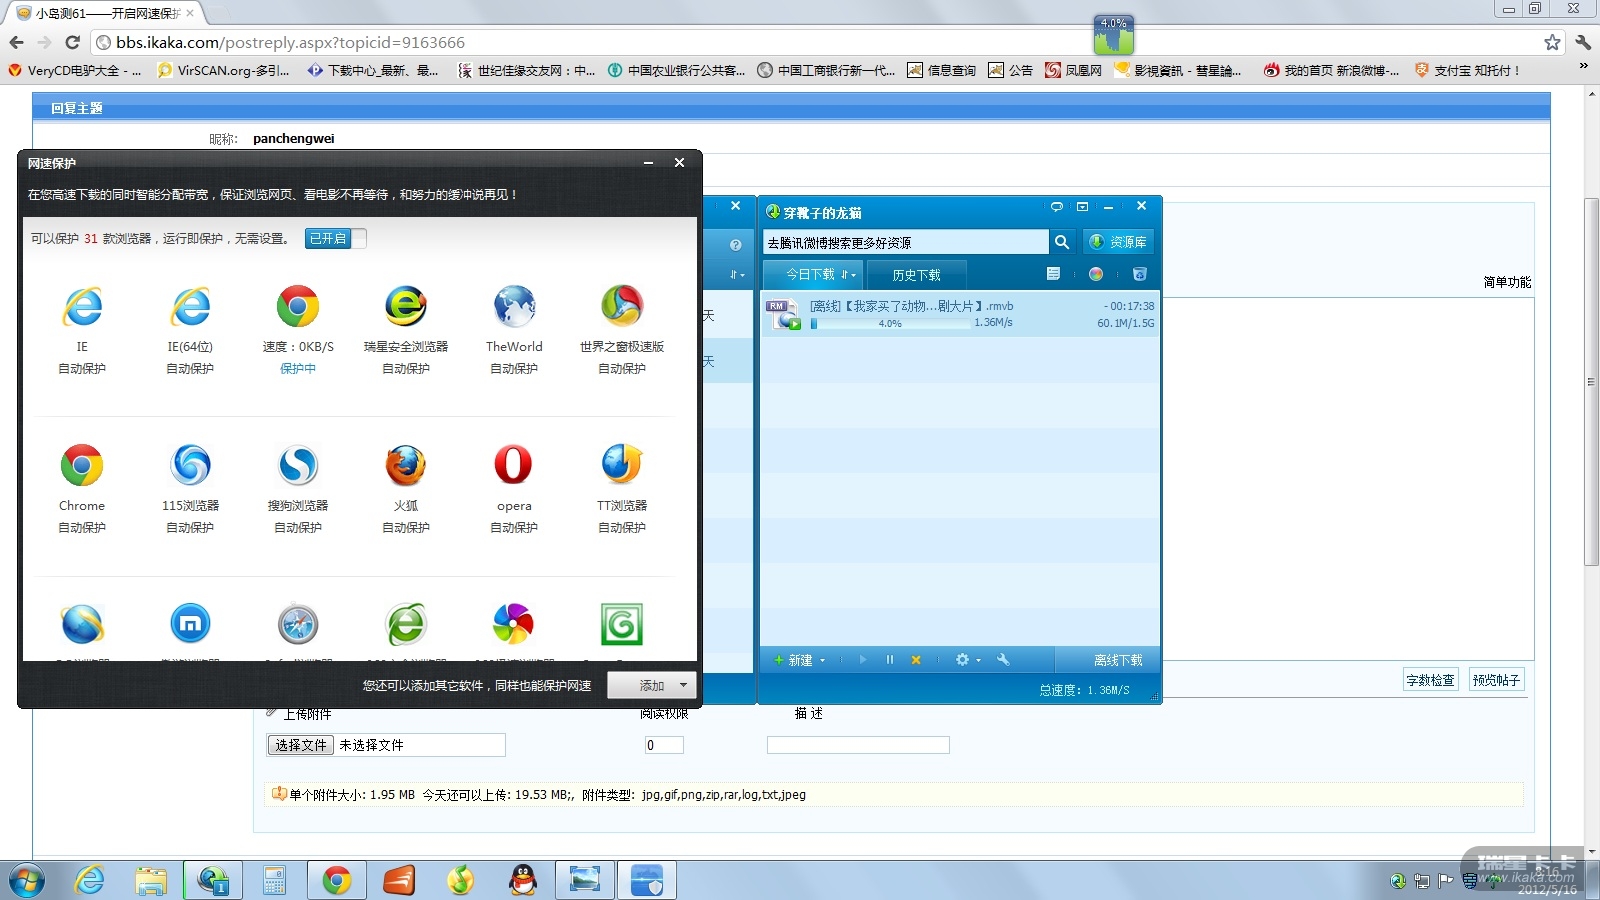Open the sort dropdown in the left blue panel

737,275
